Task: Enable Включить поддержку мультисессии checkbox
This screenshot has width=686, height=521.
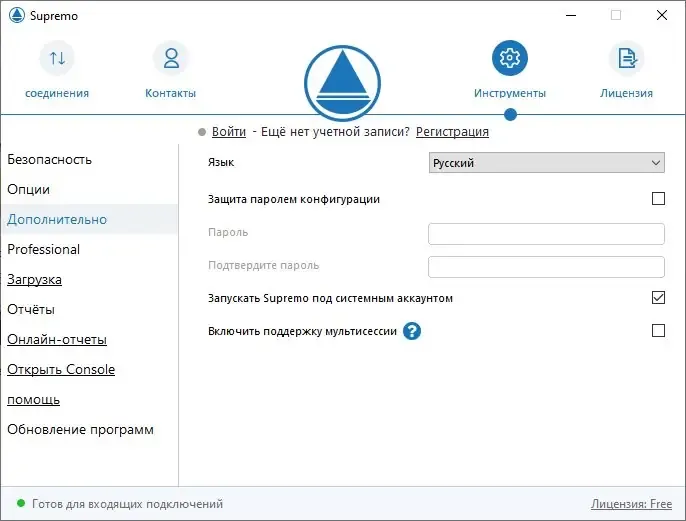Action: click(x=658, y=330)
